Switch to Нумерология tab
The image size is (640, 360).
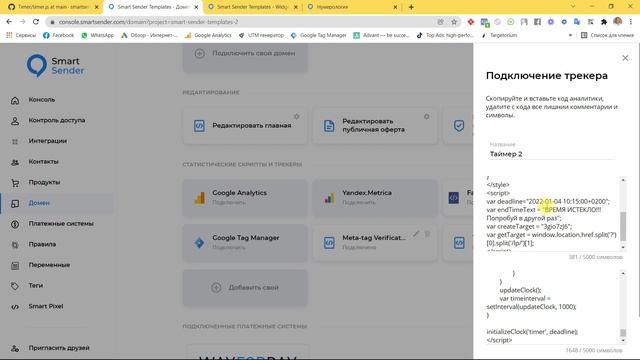tap(352, 7)
